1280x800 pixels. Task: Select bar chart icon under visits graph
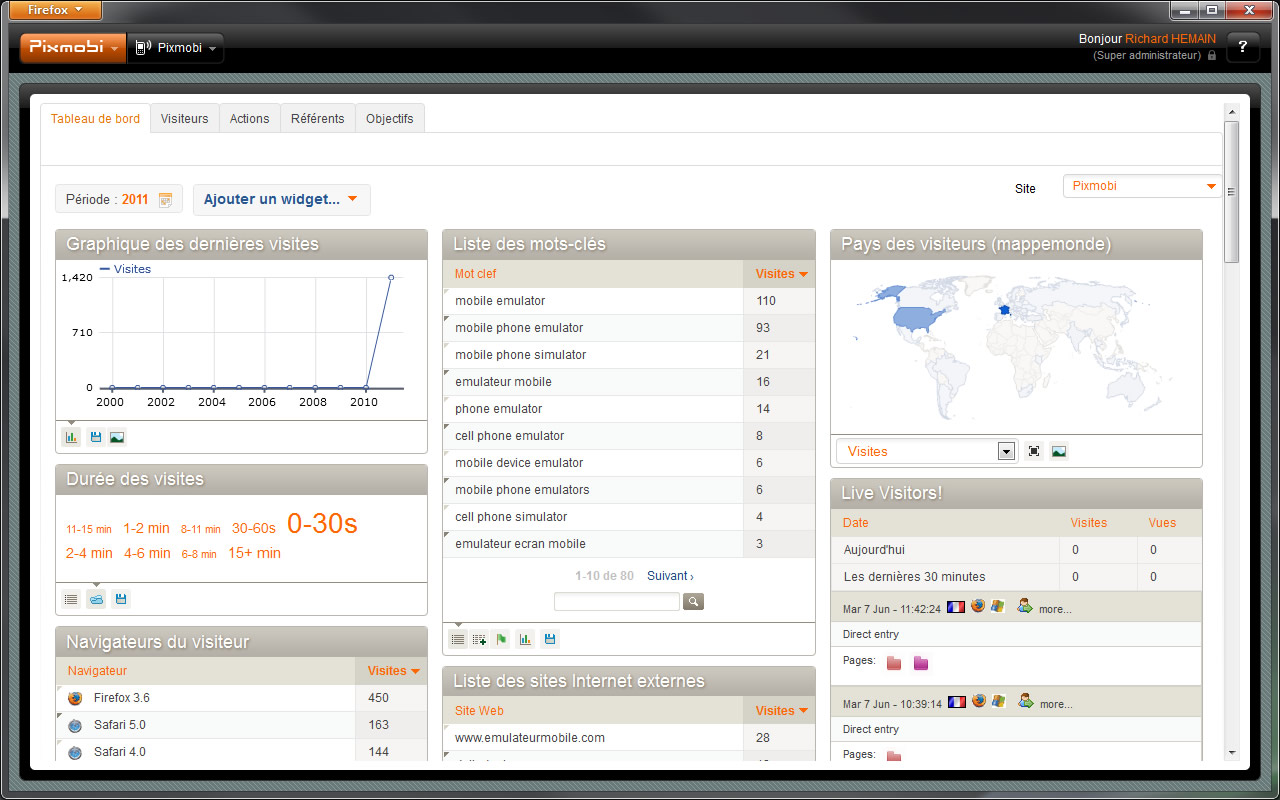(x=71, y=437)
